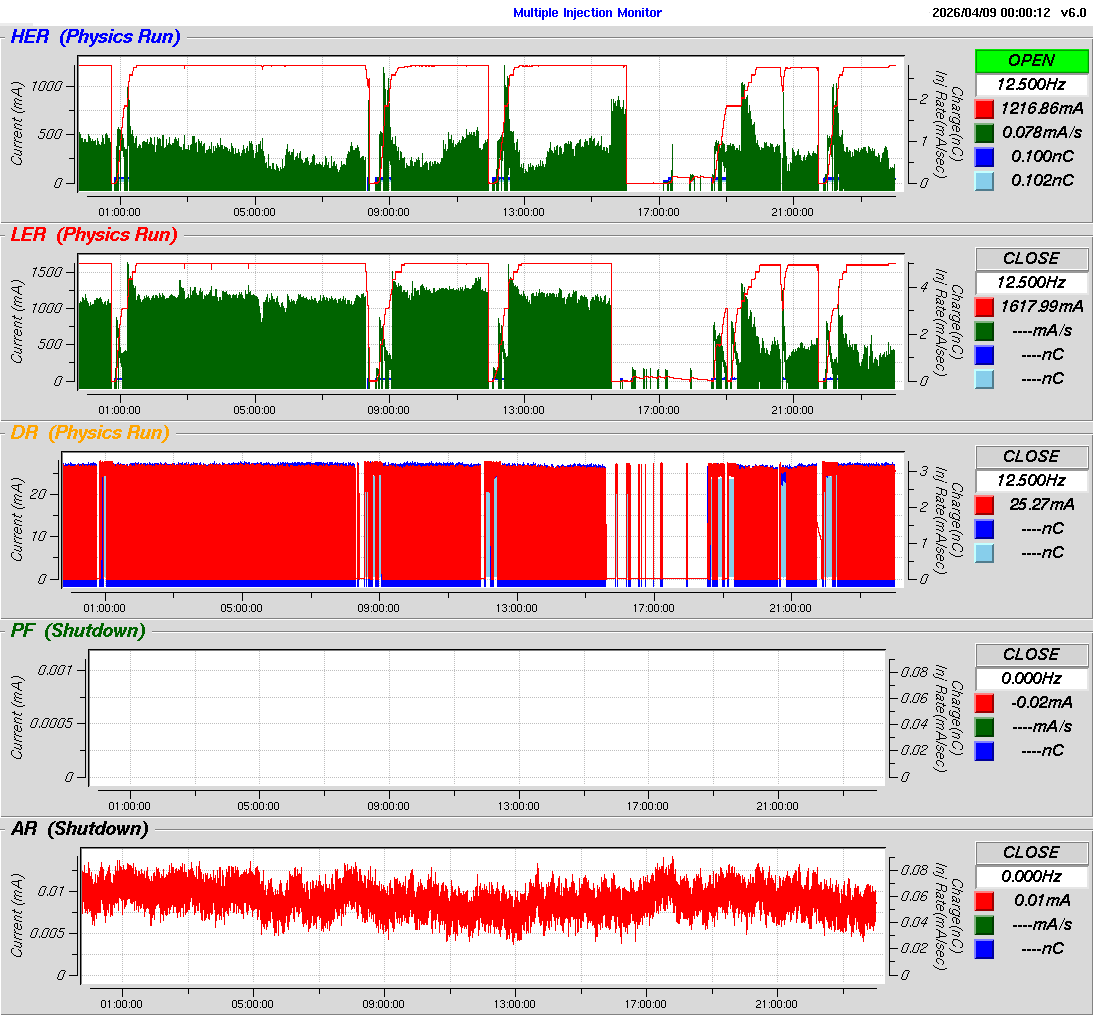Click the red swatch beside HER 1216.86mA
1093x1015 pixels.
coord(985,108)
